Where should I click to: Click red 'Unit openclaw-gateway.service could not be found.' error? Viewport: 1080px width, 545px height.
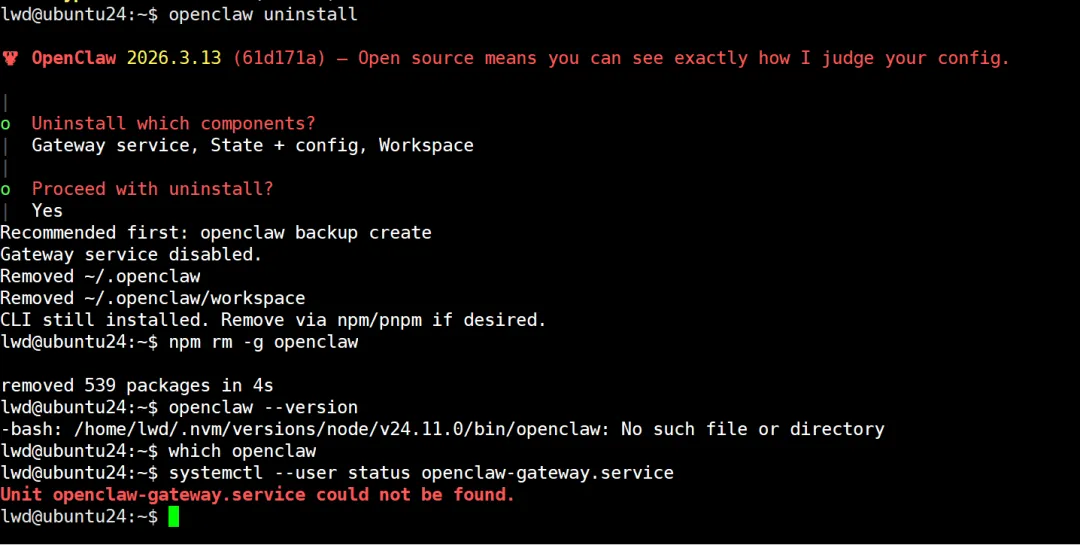click(258, 495)
